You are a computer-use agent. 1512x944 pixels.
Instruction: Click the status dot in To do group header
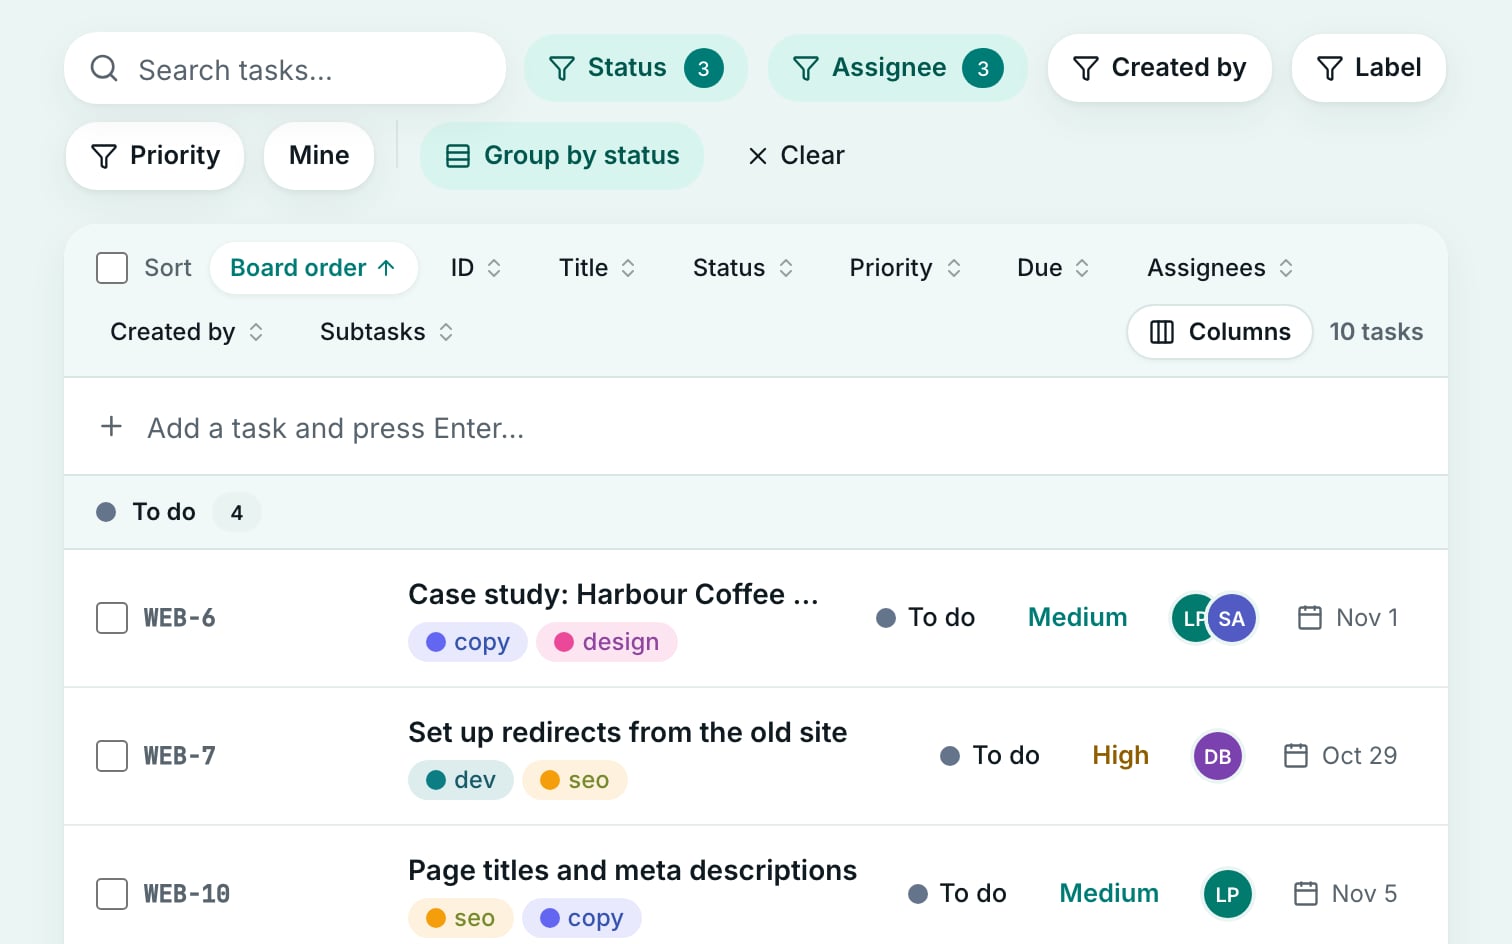pyautogui.click(x=106, y=512)
